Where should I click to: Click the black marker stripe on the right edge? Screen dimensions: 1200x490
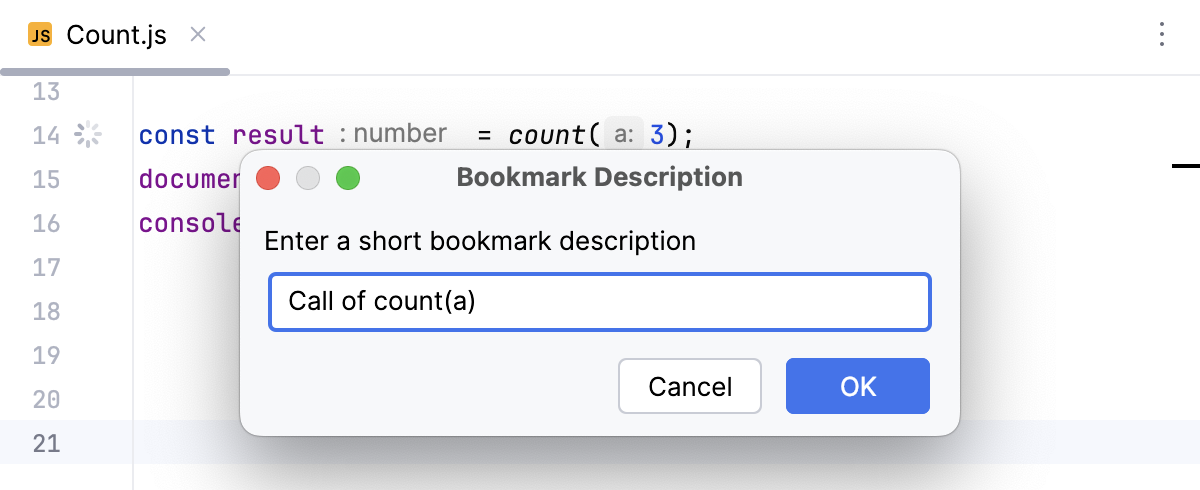click(1185, 164)
